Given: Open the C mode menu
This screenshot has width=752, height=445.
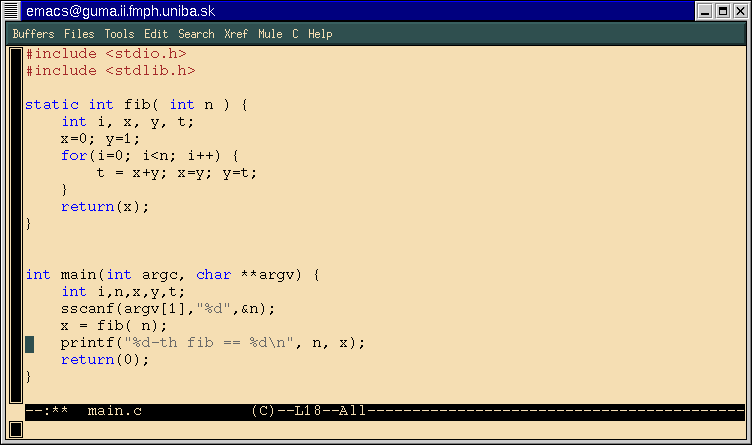Looking at the screenshot, I should coord(295,34).
